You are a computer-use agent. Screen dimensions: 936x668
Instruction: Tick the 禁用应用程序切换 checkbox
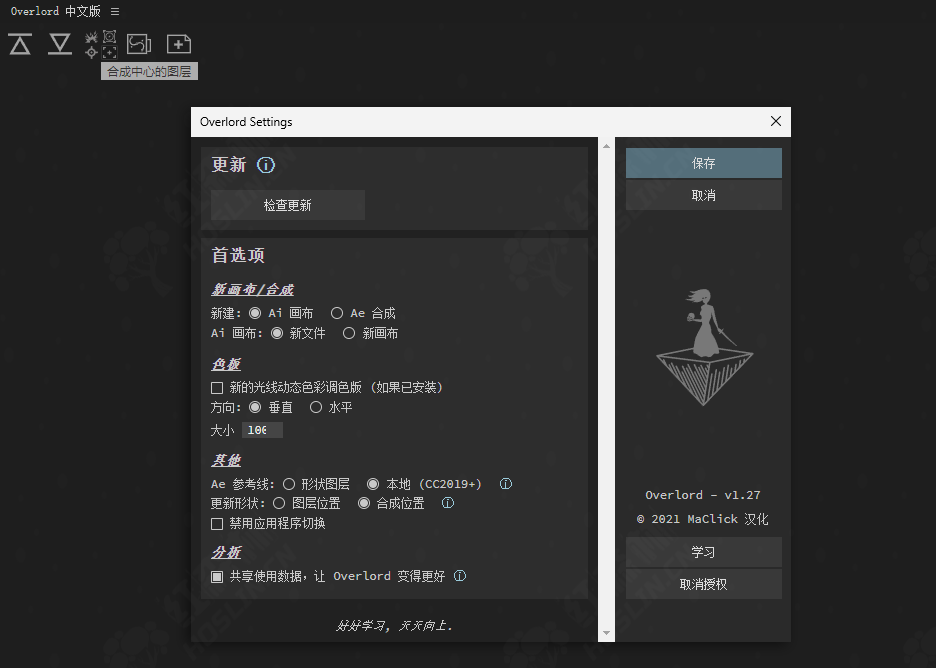coord(217,524)
